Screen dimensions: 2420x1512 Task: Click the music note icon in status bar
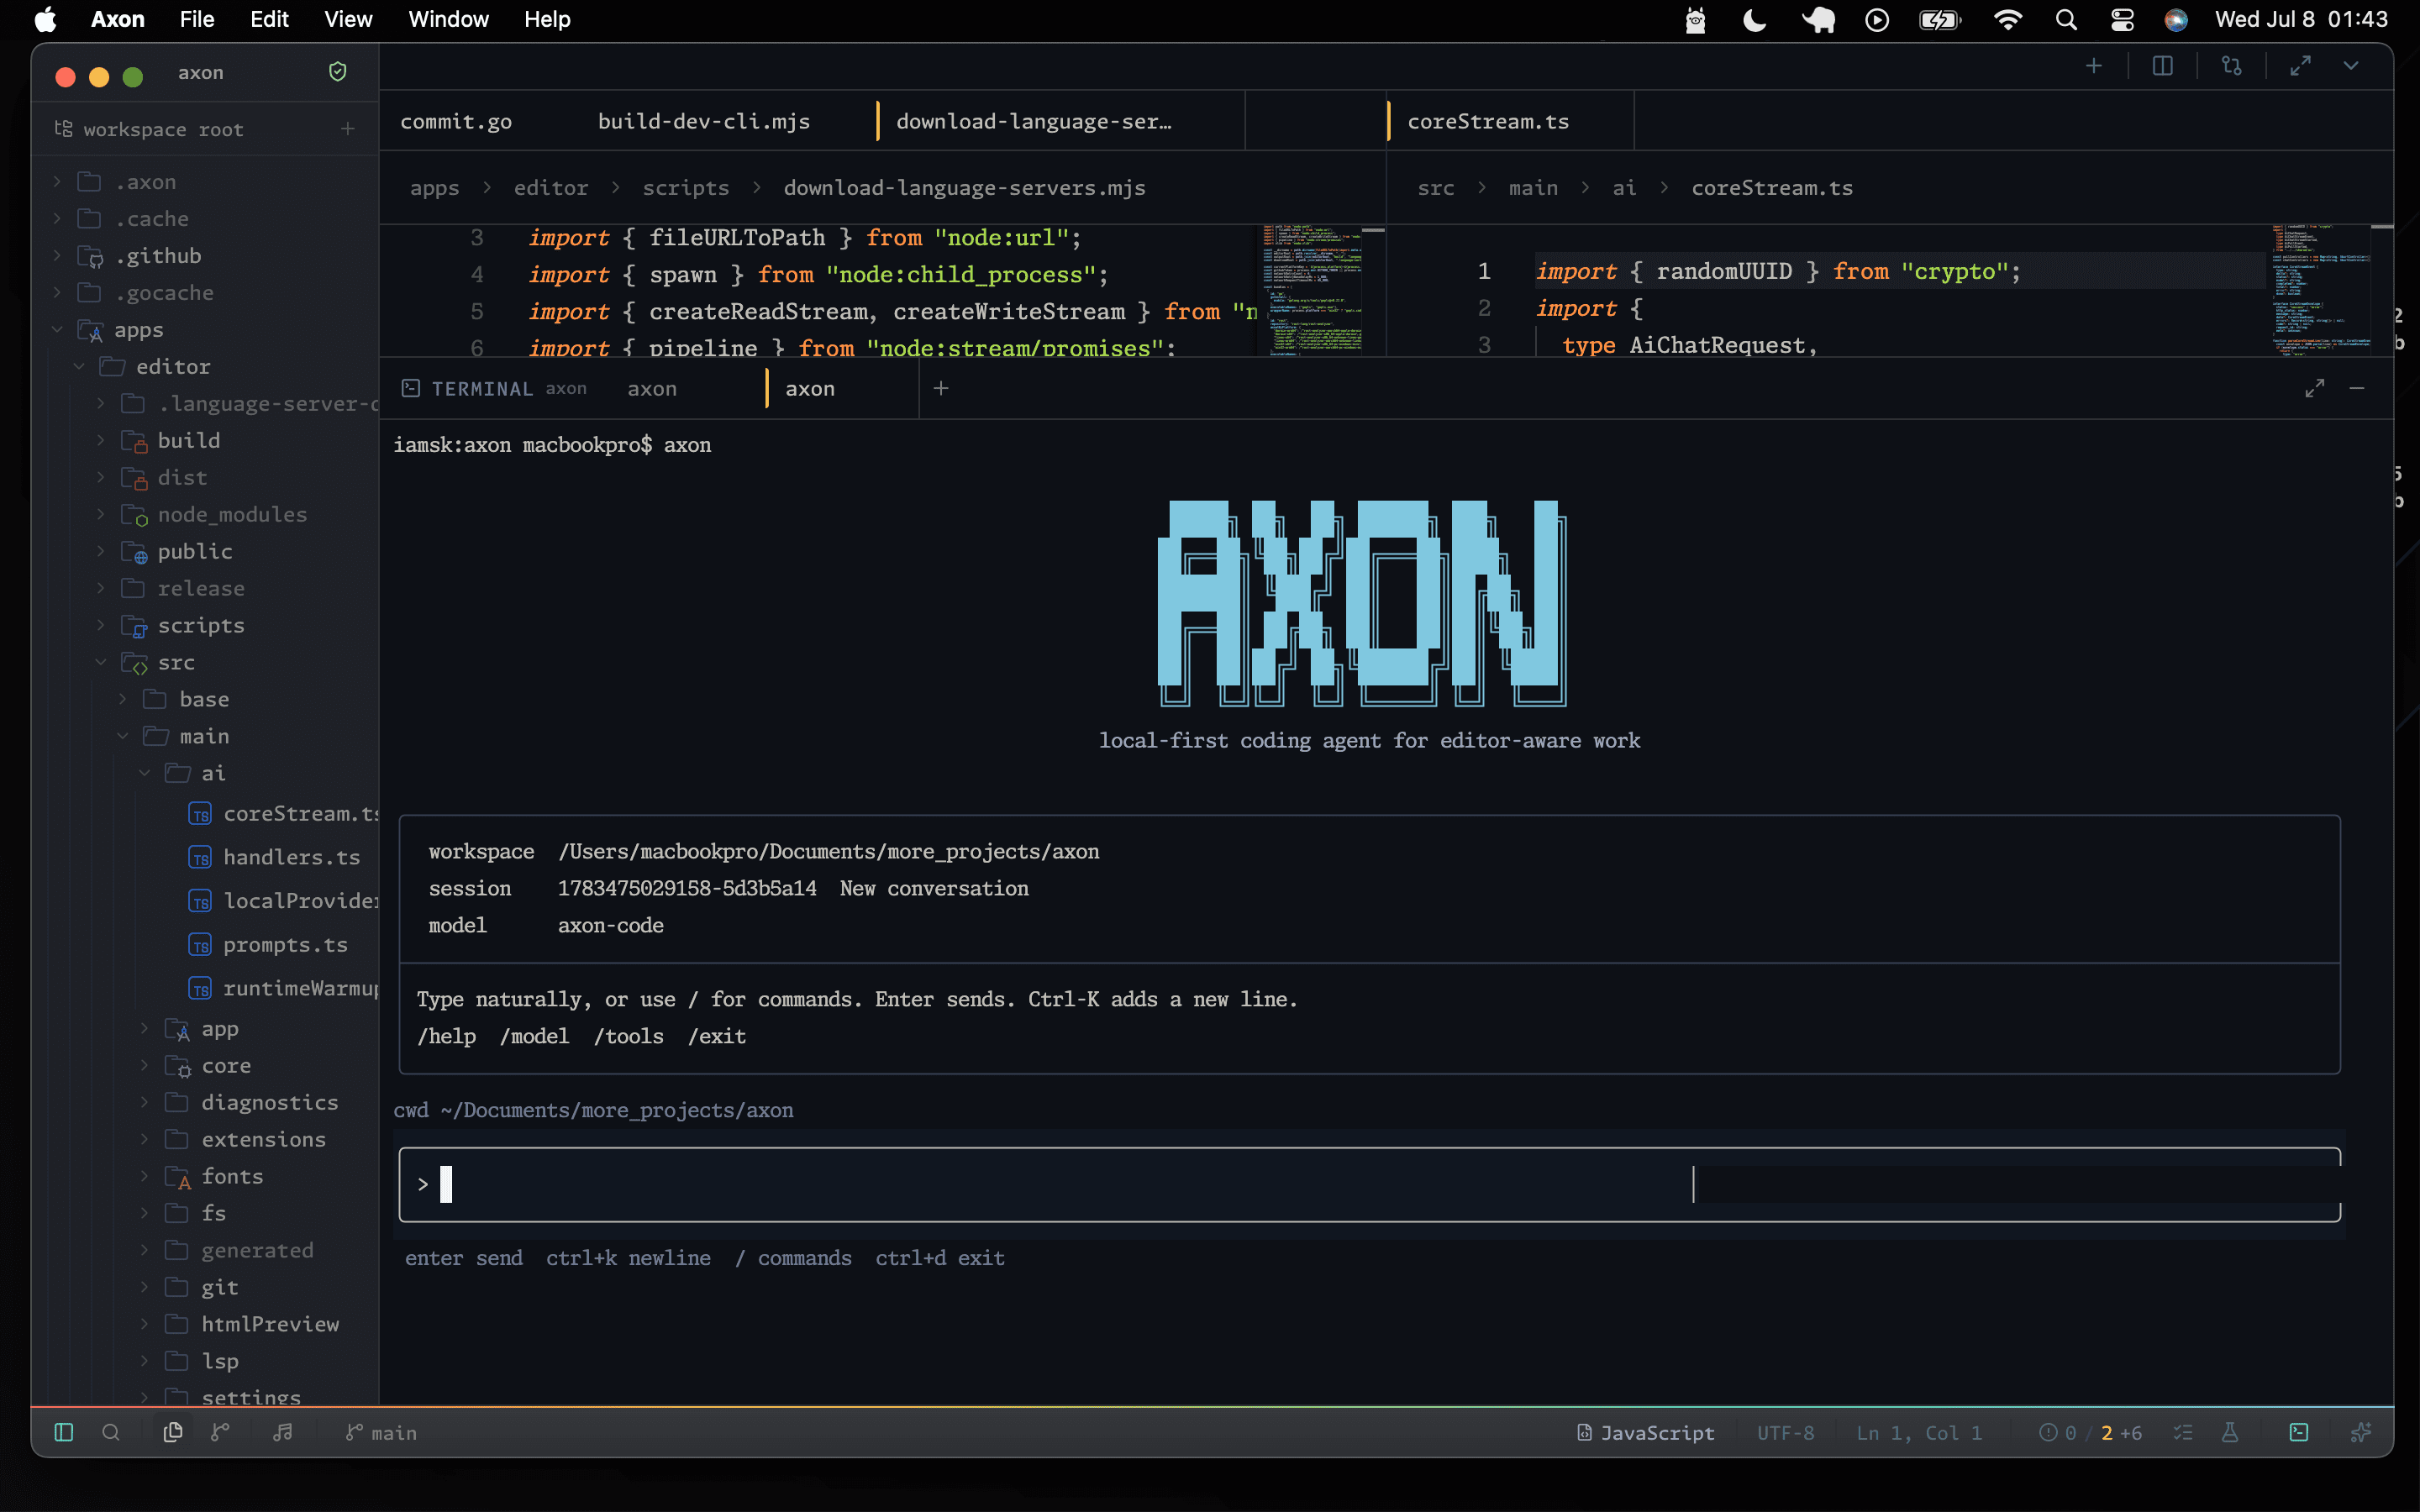[x=283, y=1432]
